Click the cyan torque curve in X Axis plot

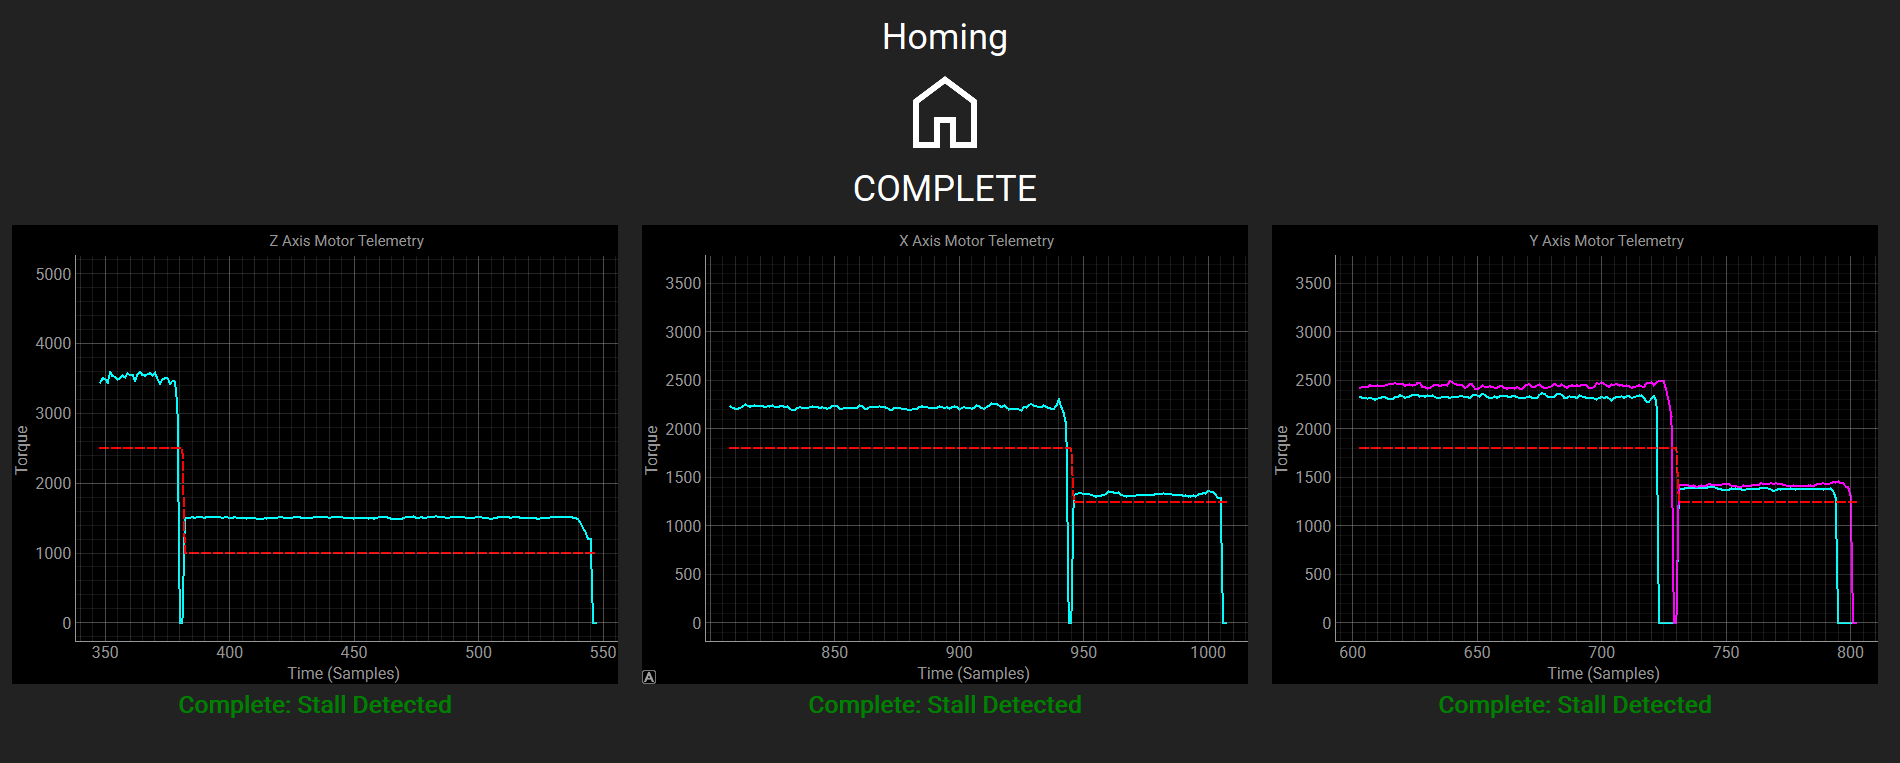pyautogui.click(x=900, y=407)
